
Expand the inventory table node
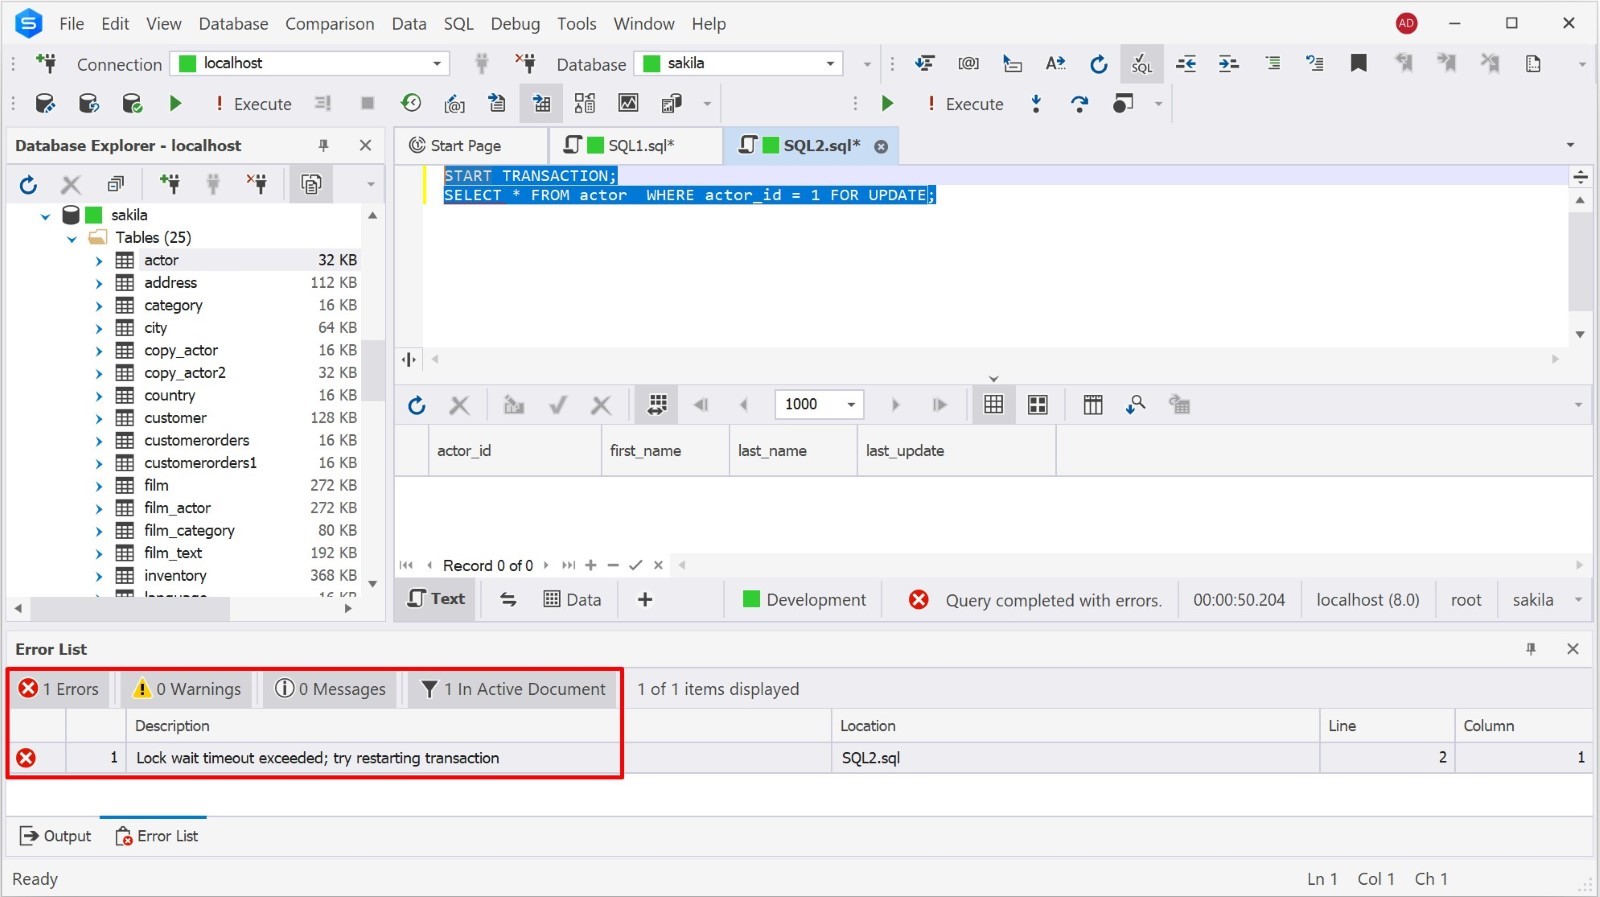pos(99,577)
